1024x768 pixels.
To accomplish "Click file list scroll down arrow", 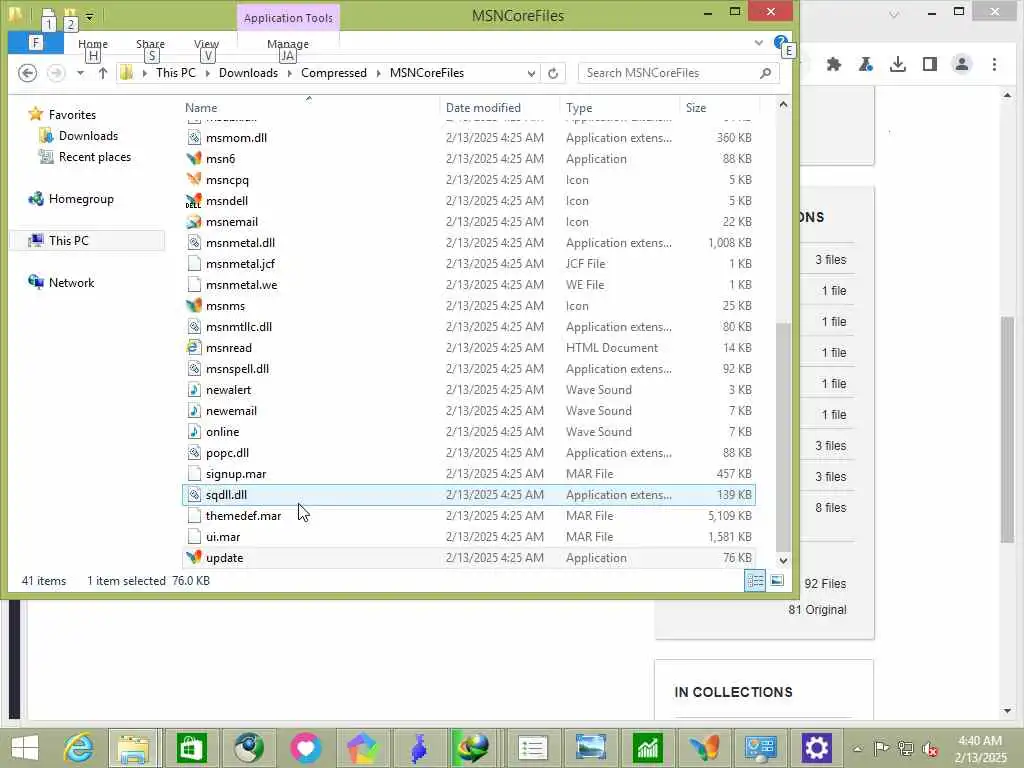I will pos(783,560).
